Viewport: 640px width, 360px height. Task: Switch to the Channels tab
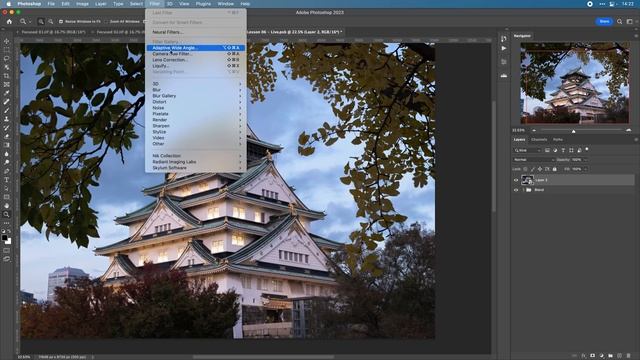pyautogui.click(x=539, y=140)
